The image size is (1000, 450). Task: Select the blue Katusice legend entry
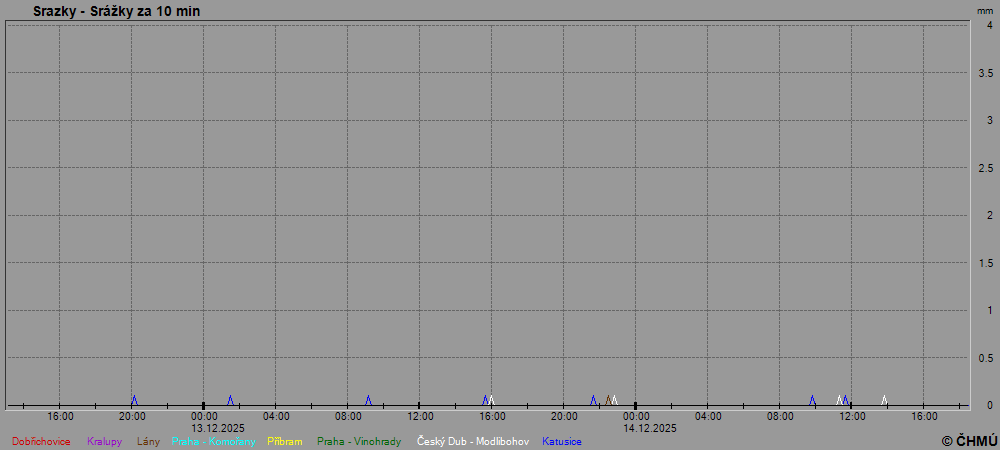[x=562, y=441]
